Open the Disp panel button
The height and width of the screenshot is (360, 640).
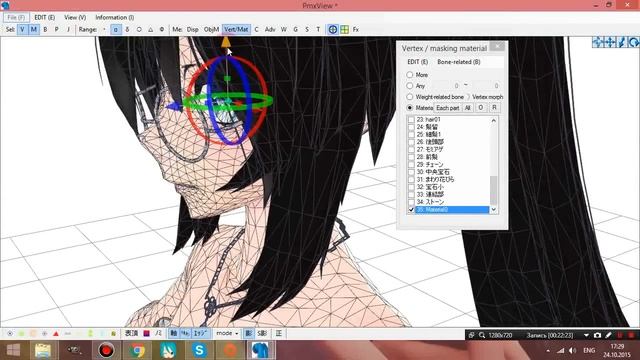click(192, 29)
